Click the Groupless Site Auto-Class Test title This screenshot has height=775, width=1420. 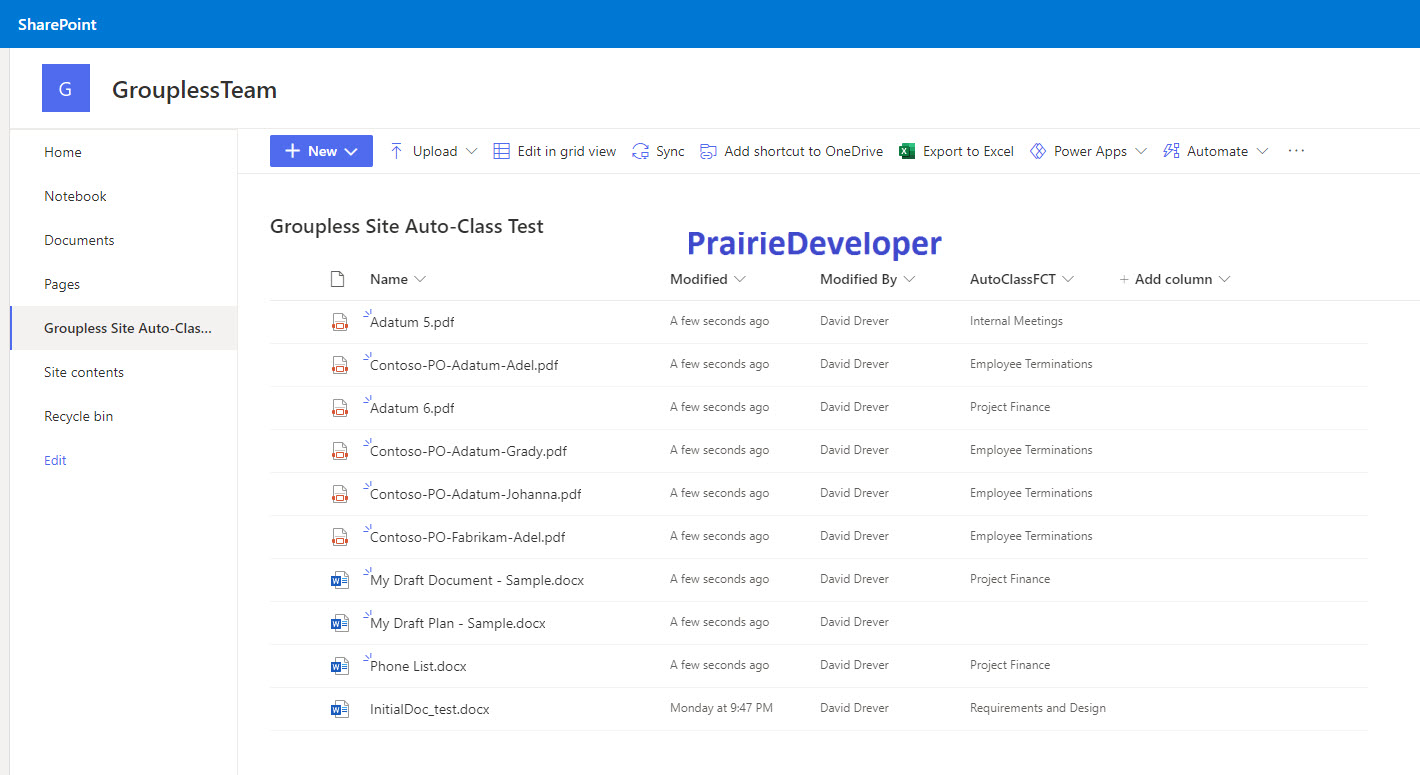pyautogui.click(x=407, y=226)
